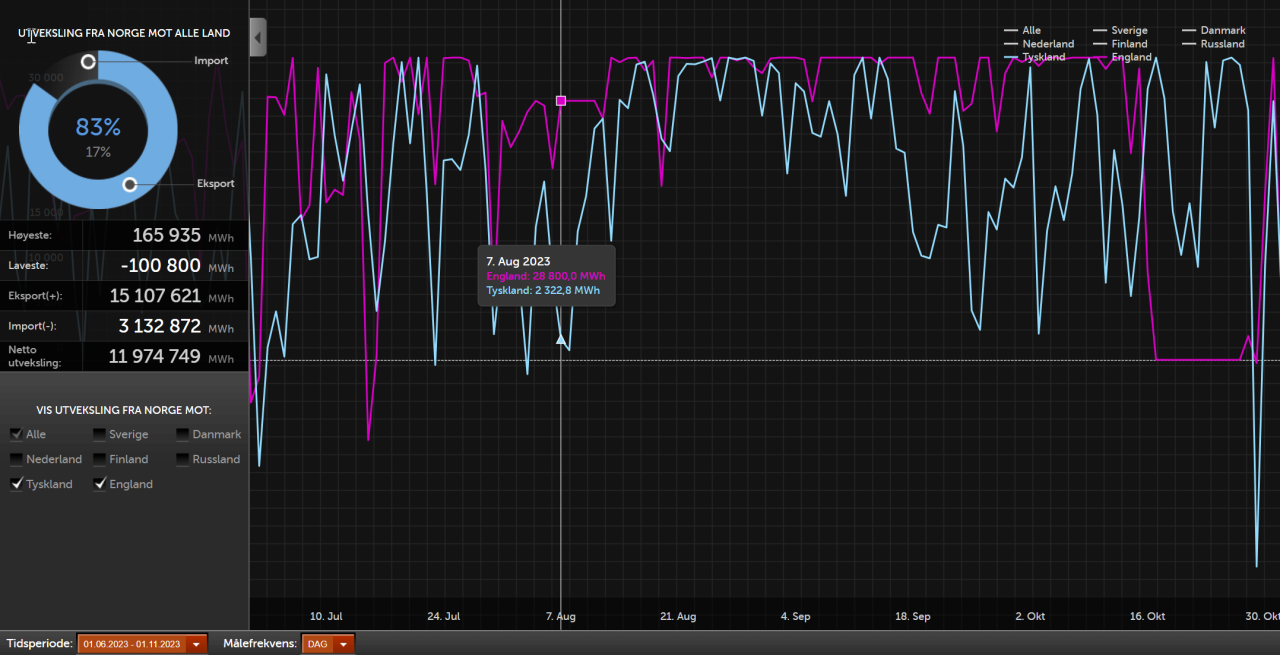Click the Tyskland legend line in the chart

coord(1012,58)
